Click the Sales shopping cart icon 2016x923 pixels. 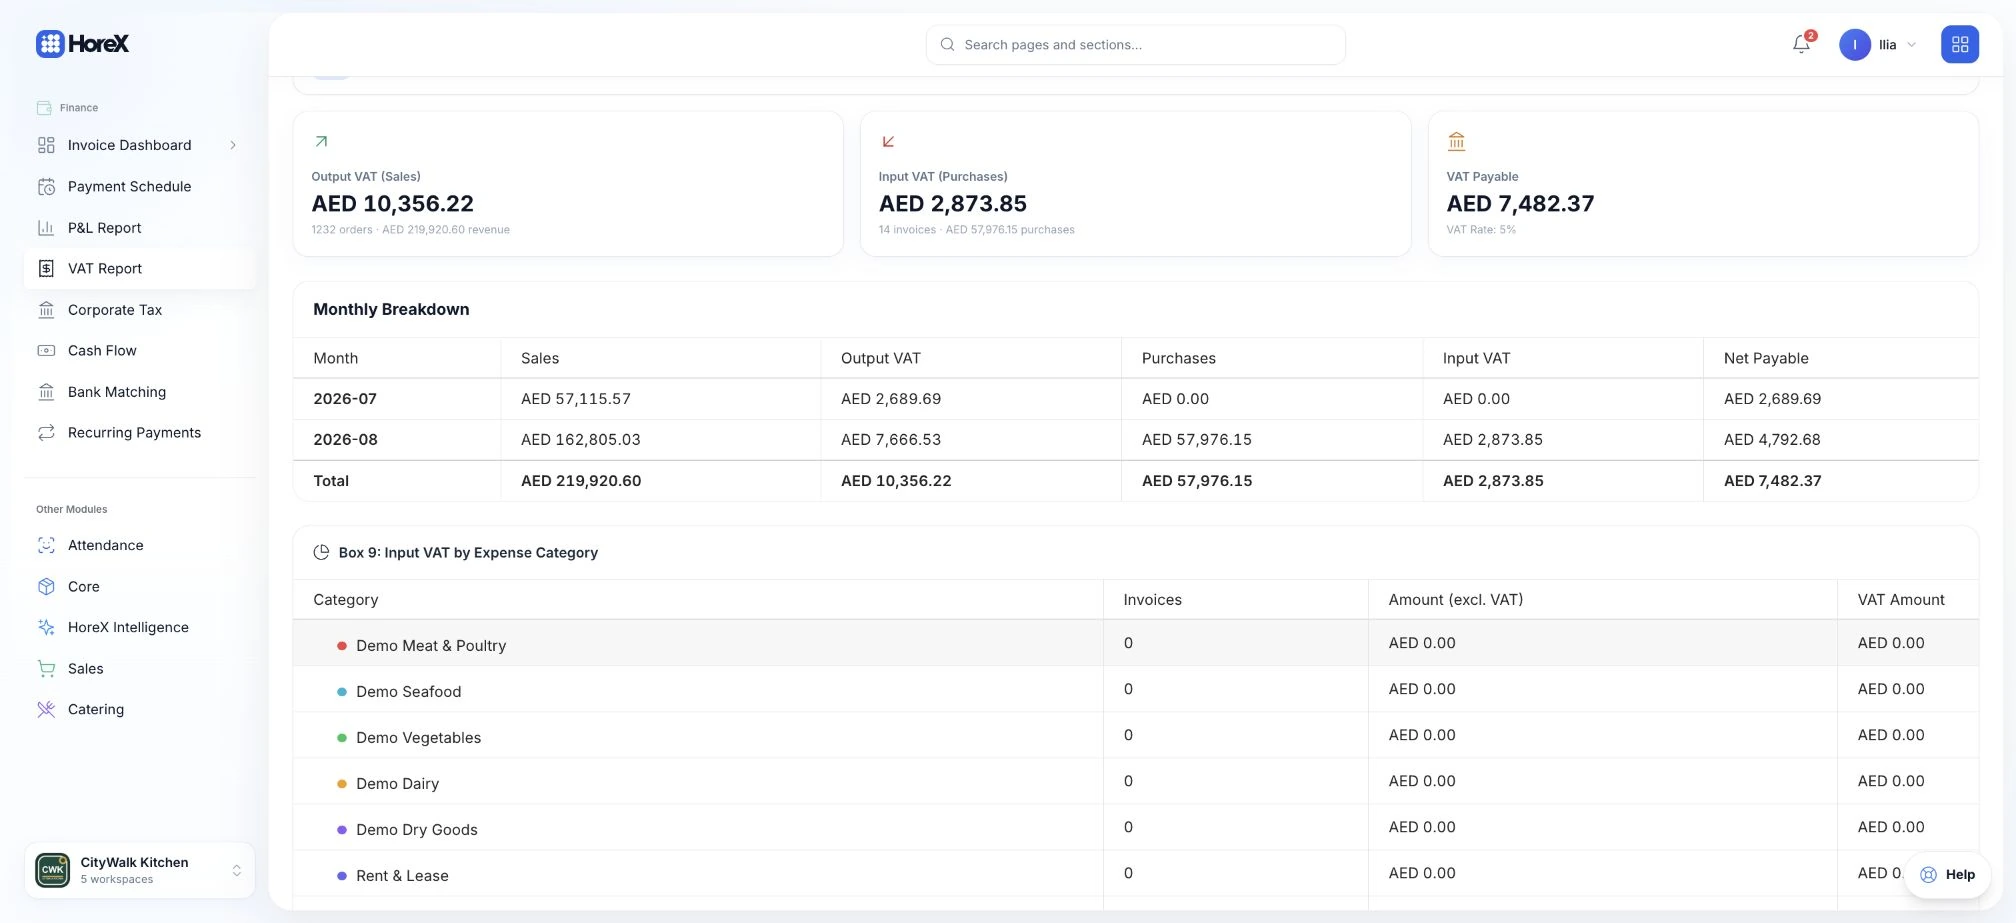coord(46,669)
